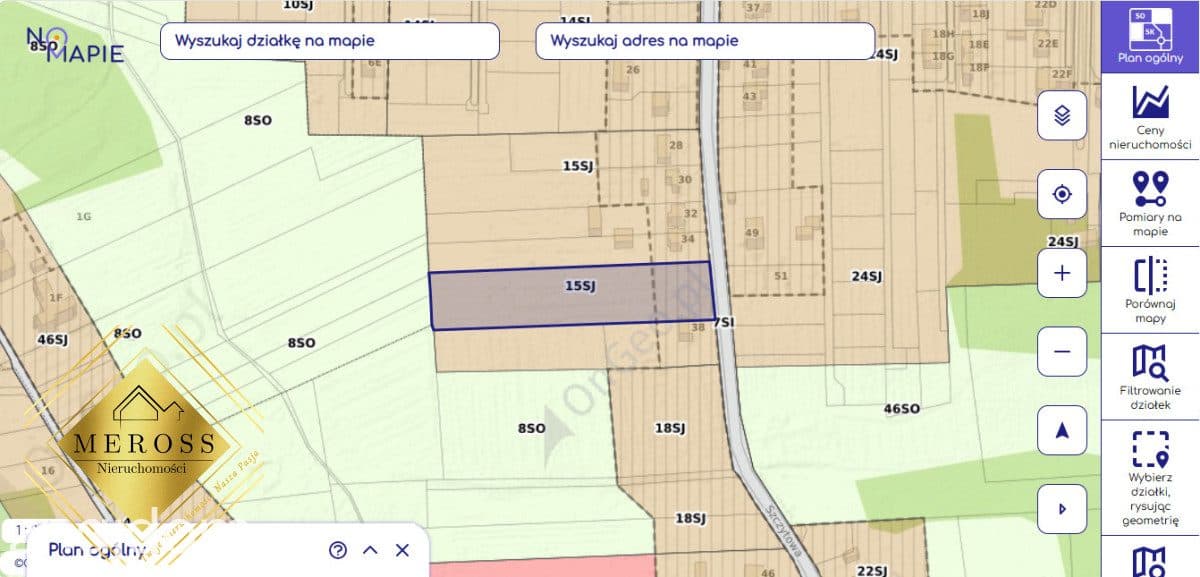The image size is (1200, 577).
Task: Open Porównaj mapy comparison tool
Action: 1150,290
